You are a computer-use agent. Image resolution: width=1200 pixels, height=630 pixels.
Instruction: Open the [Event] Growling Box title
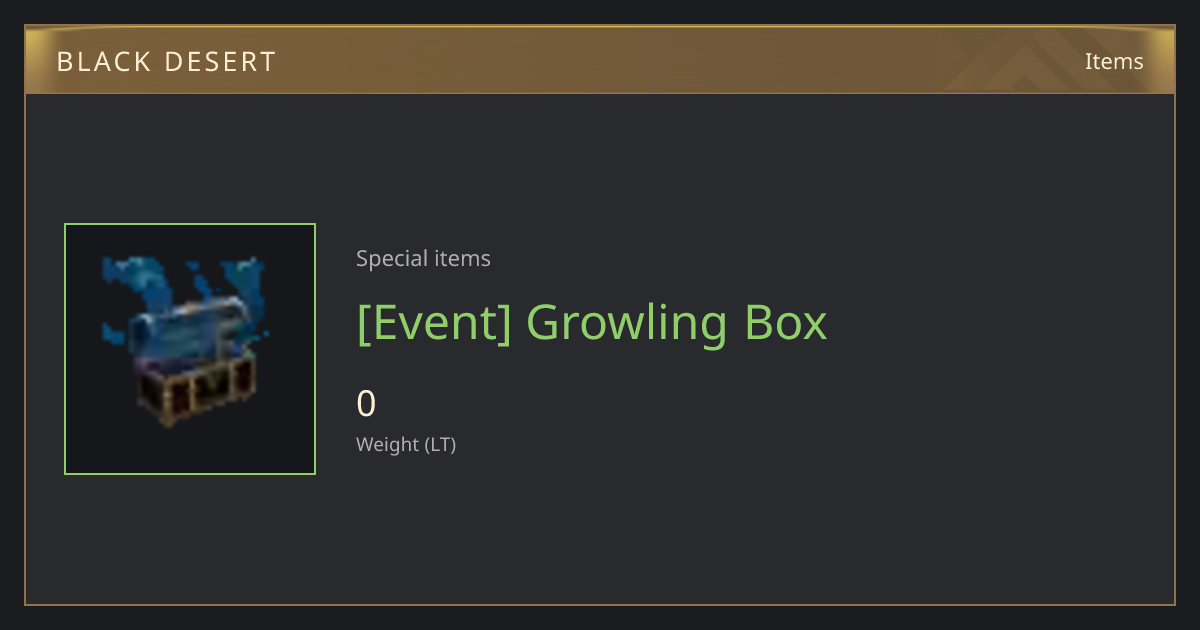pyautogui.click(x=592, y=323)
